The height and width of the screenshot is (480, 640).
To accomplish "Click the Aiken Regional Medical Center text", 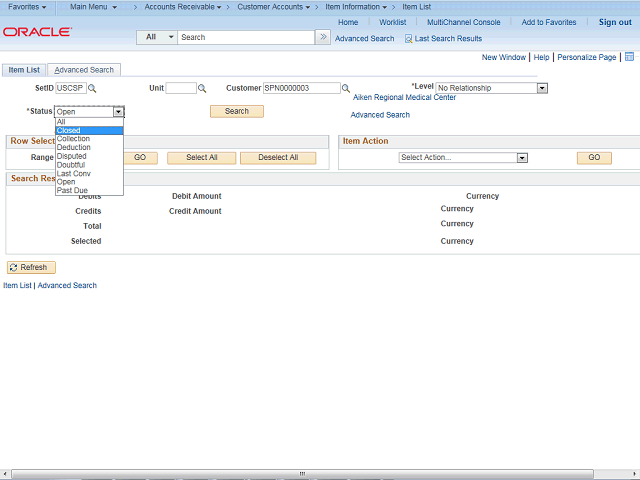I will pyautogui.click(x=404, y=98).
